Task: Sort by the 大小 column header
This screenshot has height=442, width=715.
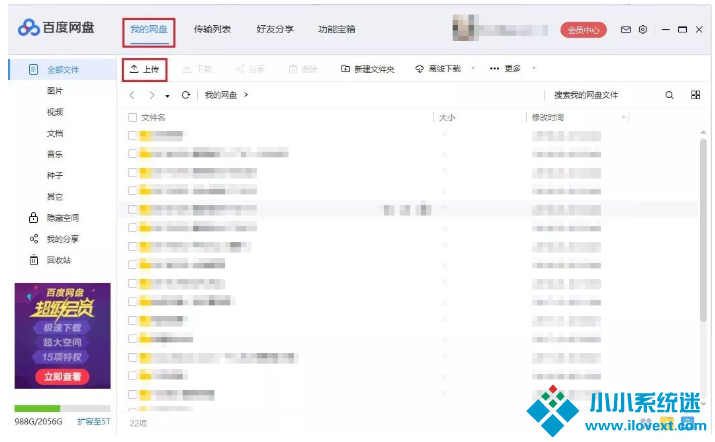Action: pyautogui.click(x=447, y=118)
